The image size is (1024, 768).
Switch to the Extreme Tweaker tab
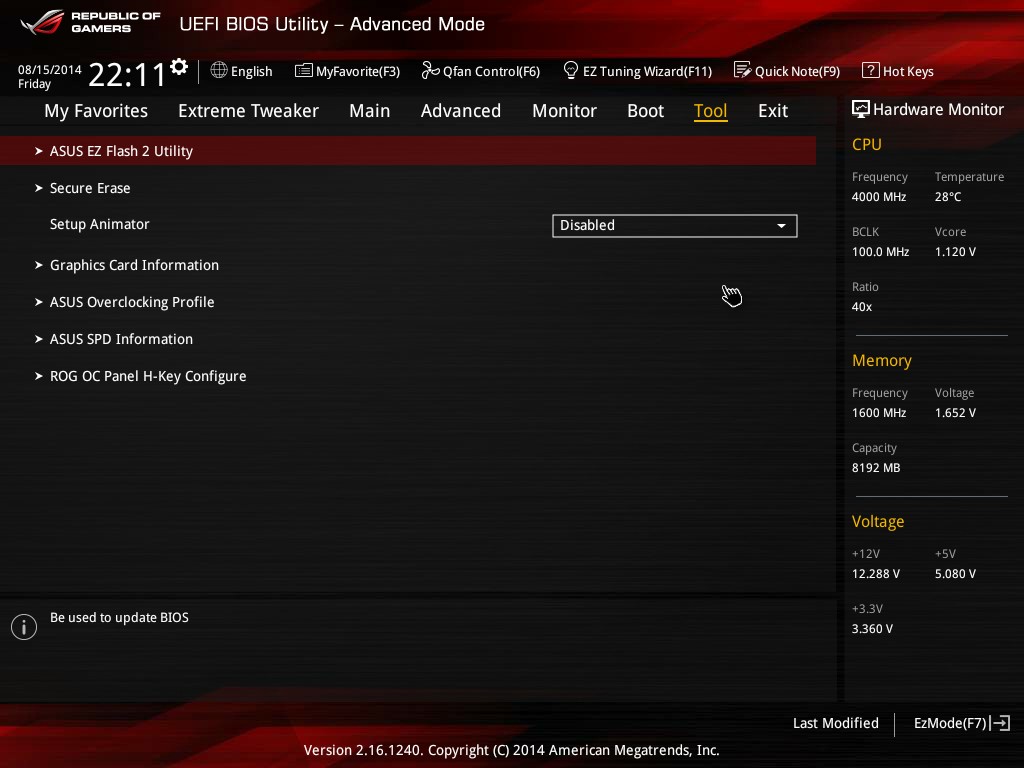(x=248, y=111)
